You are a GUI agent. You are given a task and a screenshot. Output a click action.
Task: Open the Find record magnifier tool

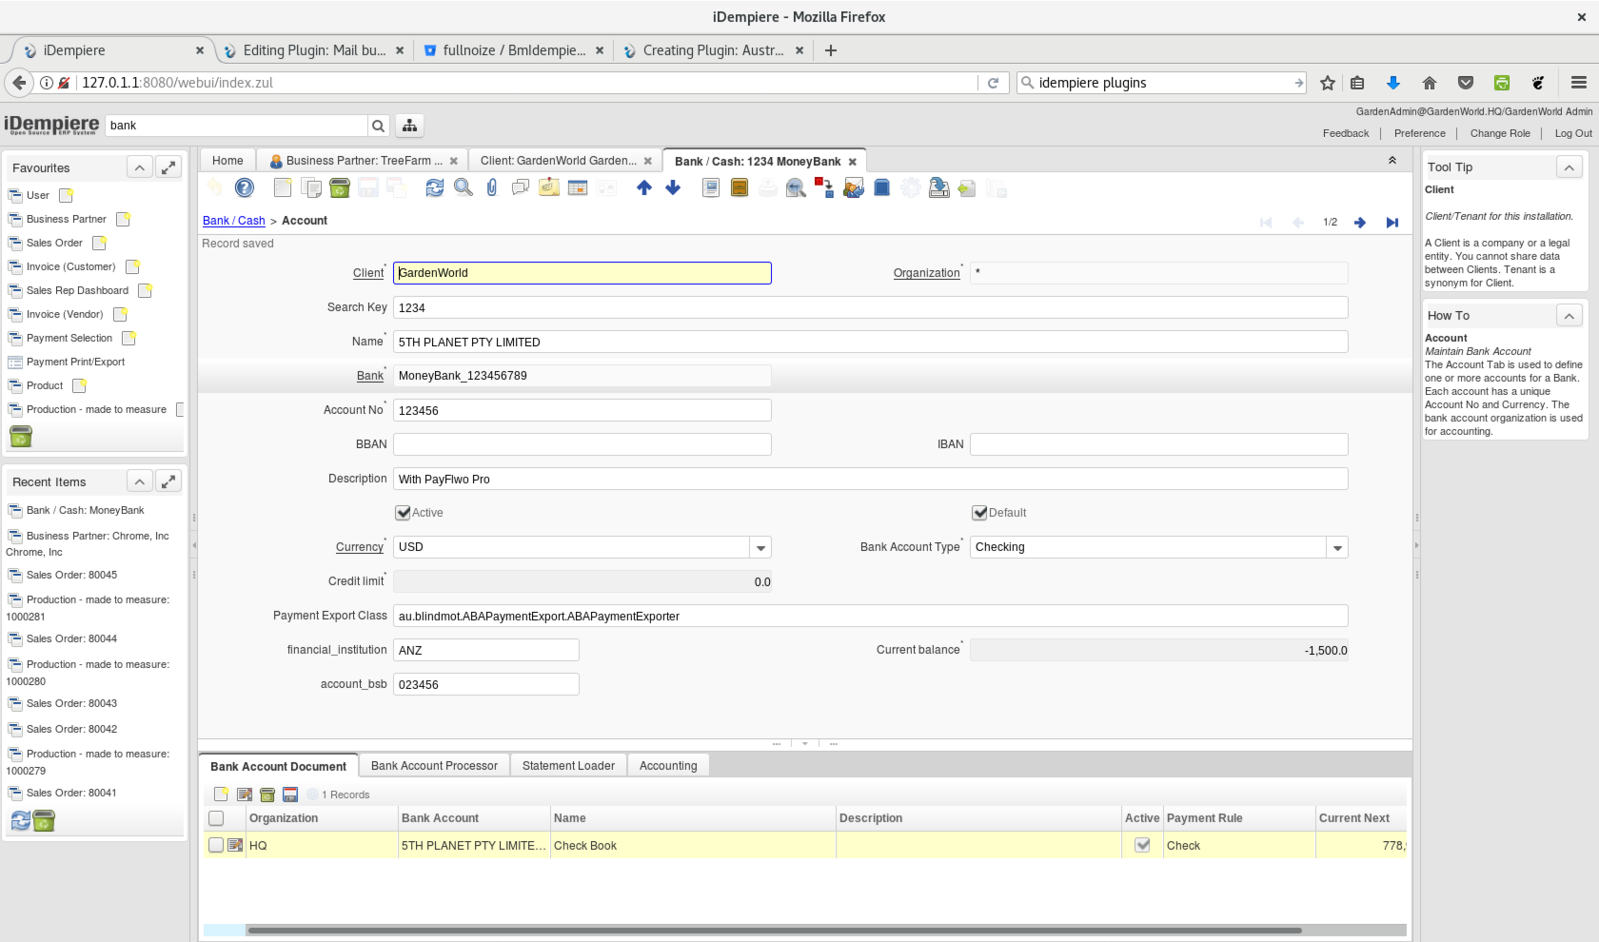pyautogui.click(x=463, y=188)
